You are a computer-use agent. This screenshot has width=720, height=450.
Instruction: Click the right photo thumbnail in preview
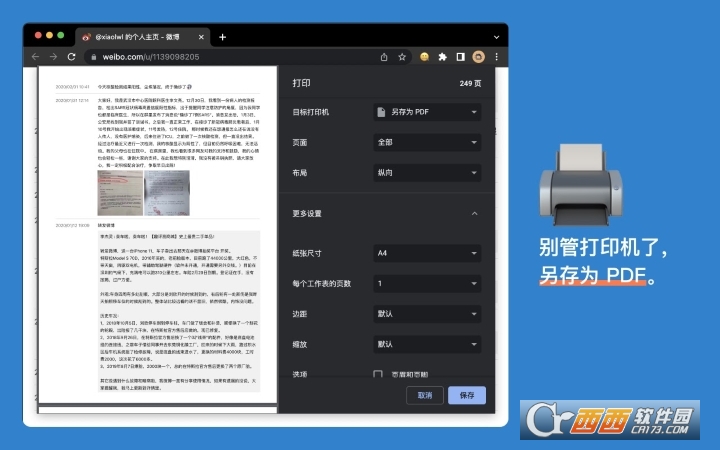coord(167,193)
